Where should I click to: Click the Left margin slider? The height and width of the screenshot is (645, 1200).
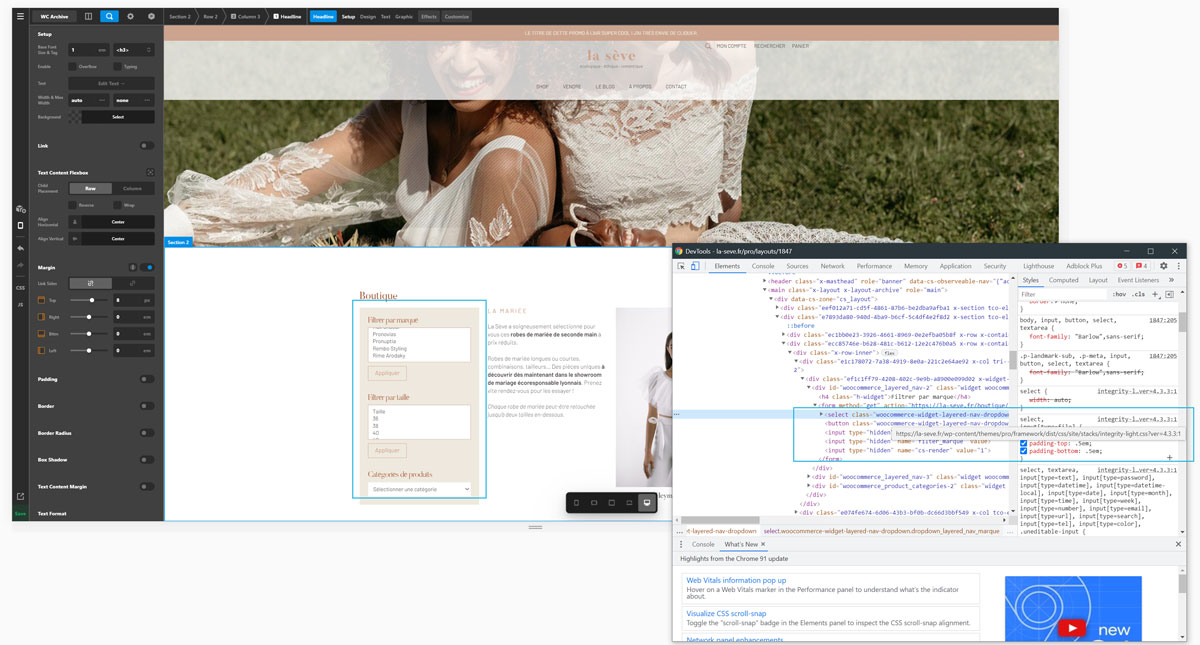90,350
